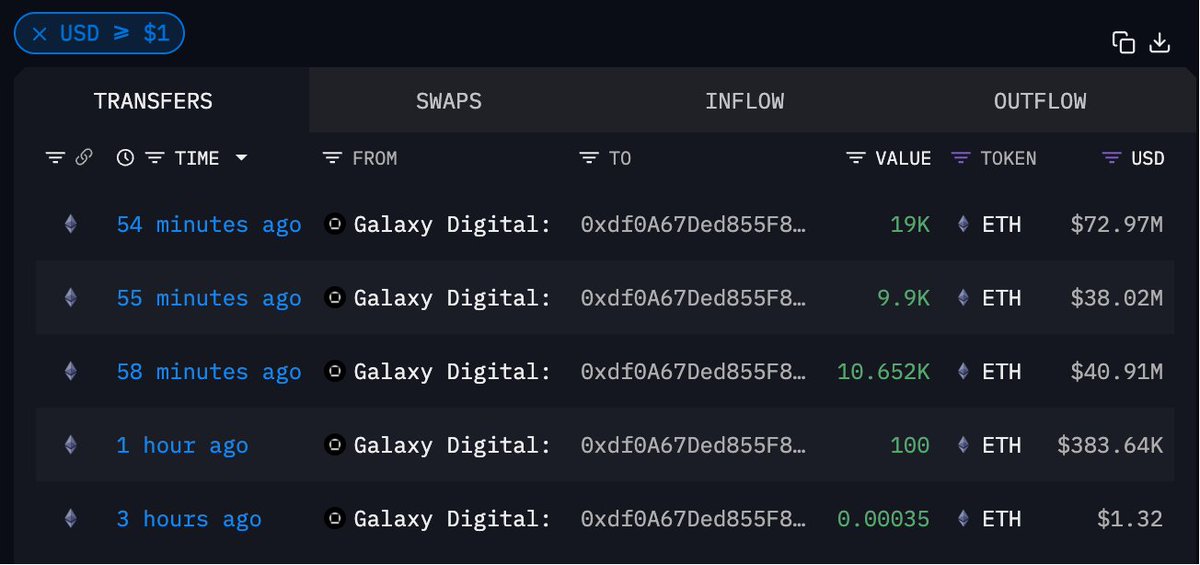
Task: Open the '3 hours ago' transaction link
Action: click(189, 519)
